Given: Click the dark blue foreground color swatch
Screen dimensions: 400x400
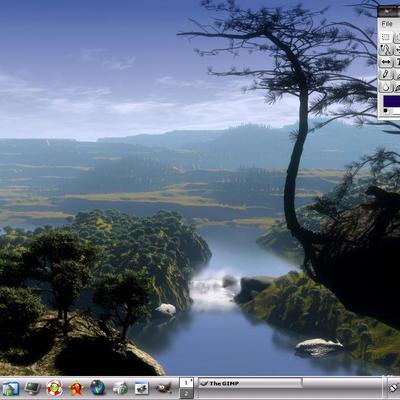Looking at the screenshot, I should click(x=392, y=101).
